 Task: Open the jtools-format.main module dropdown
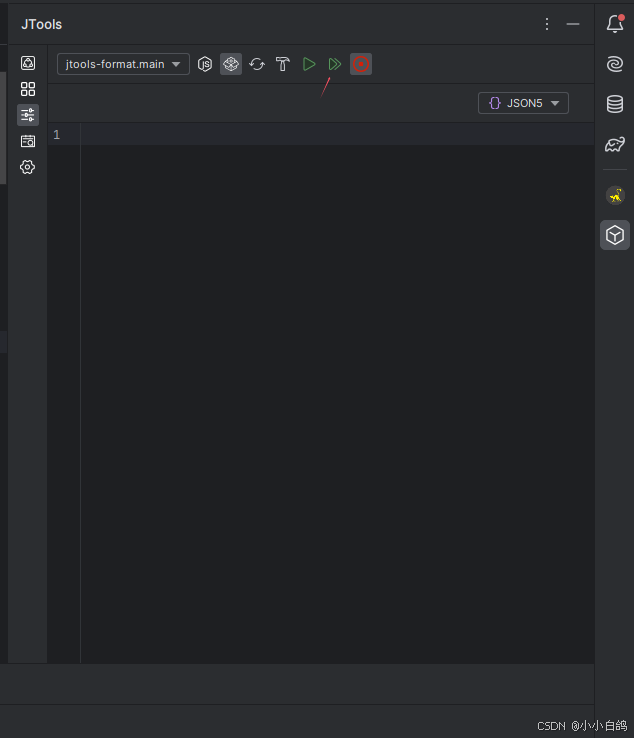123,64
